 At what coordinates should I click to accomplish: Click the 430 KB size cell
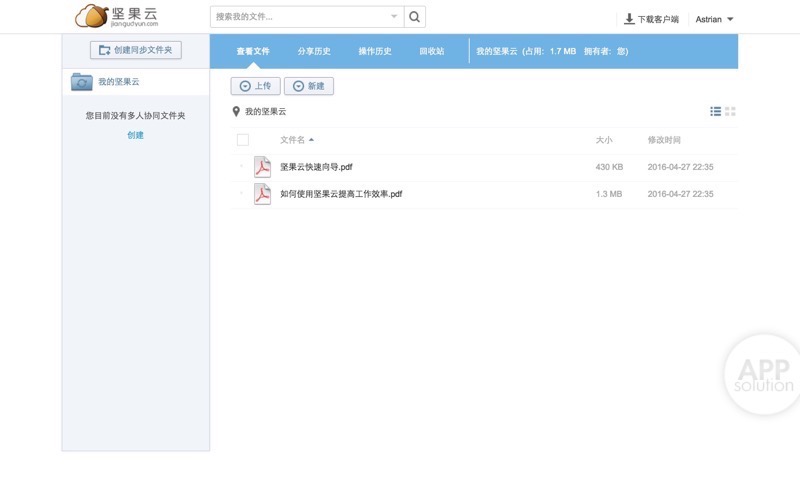(x=609, y=167)
